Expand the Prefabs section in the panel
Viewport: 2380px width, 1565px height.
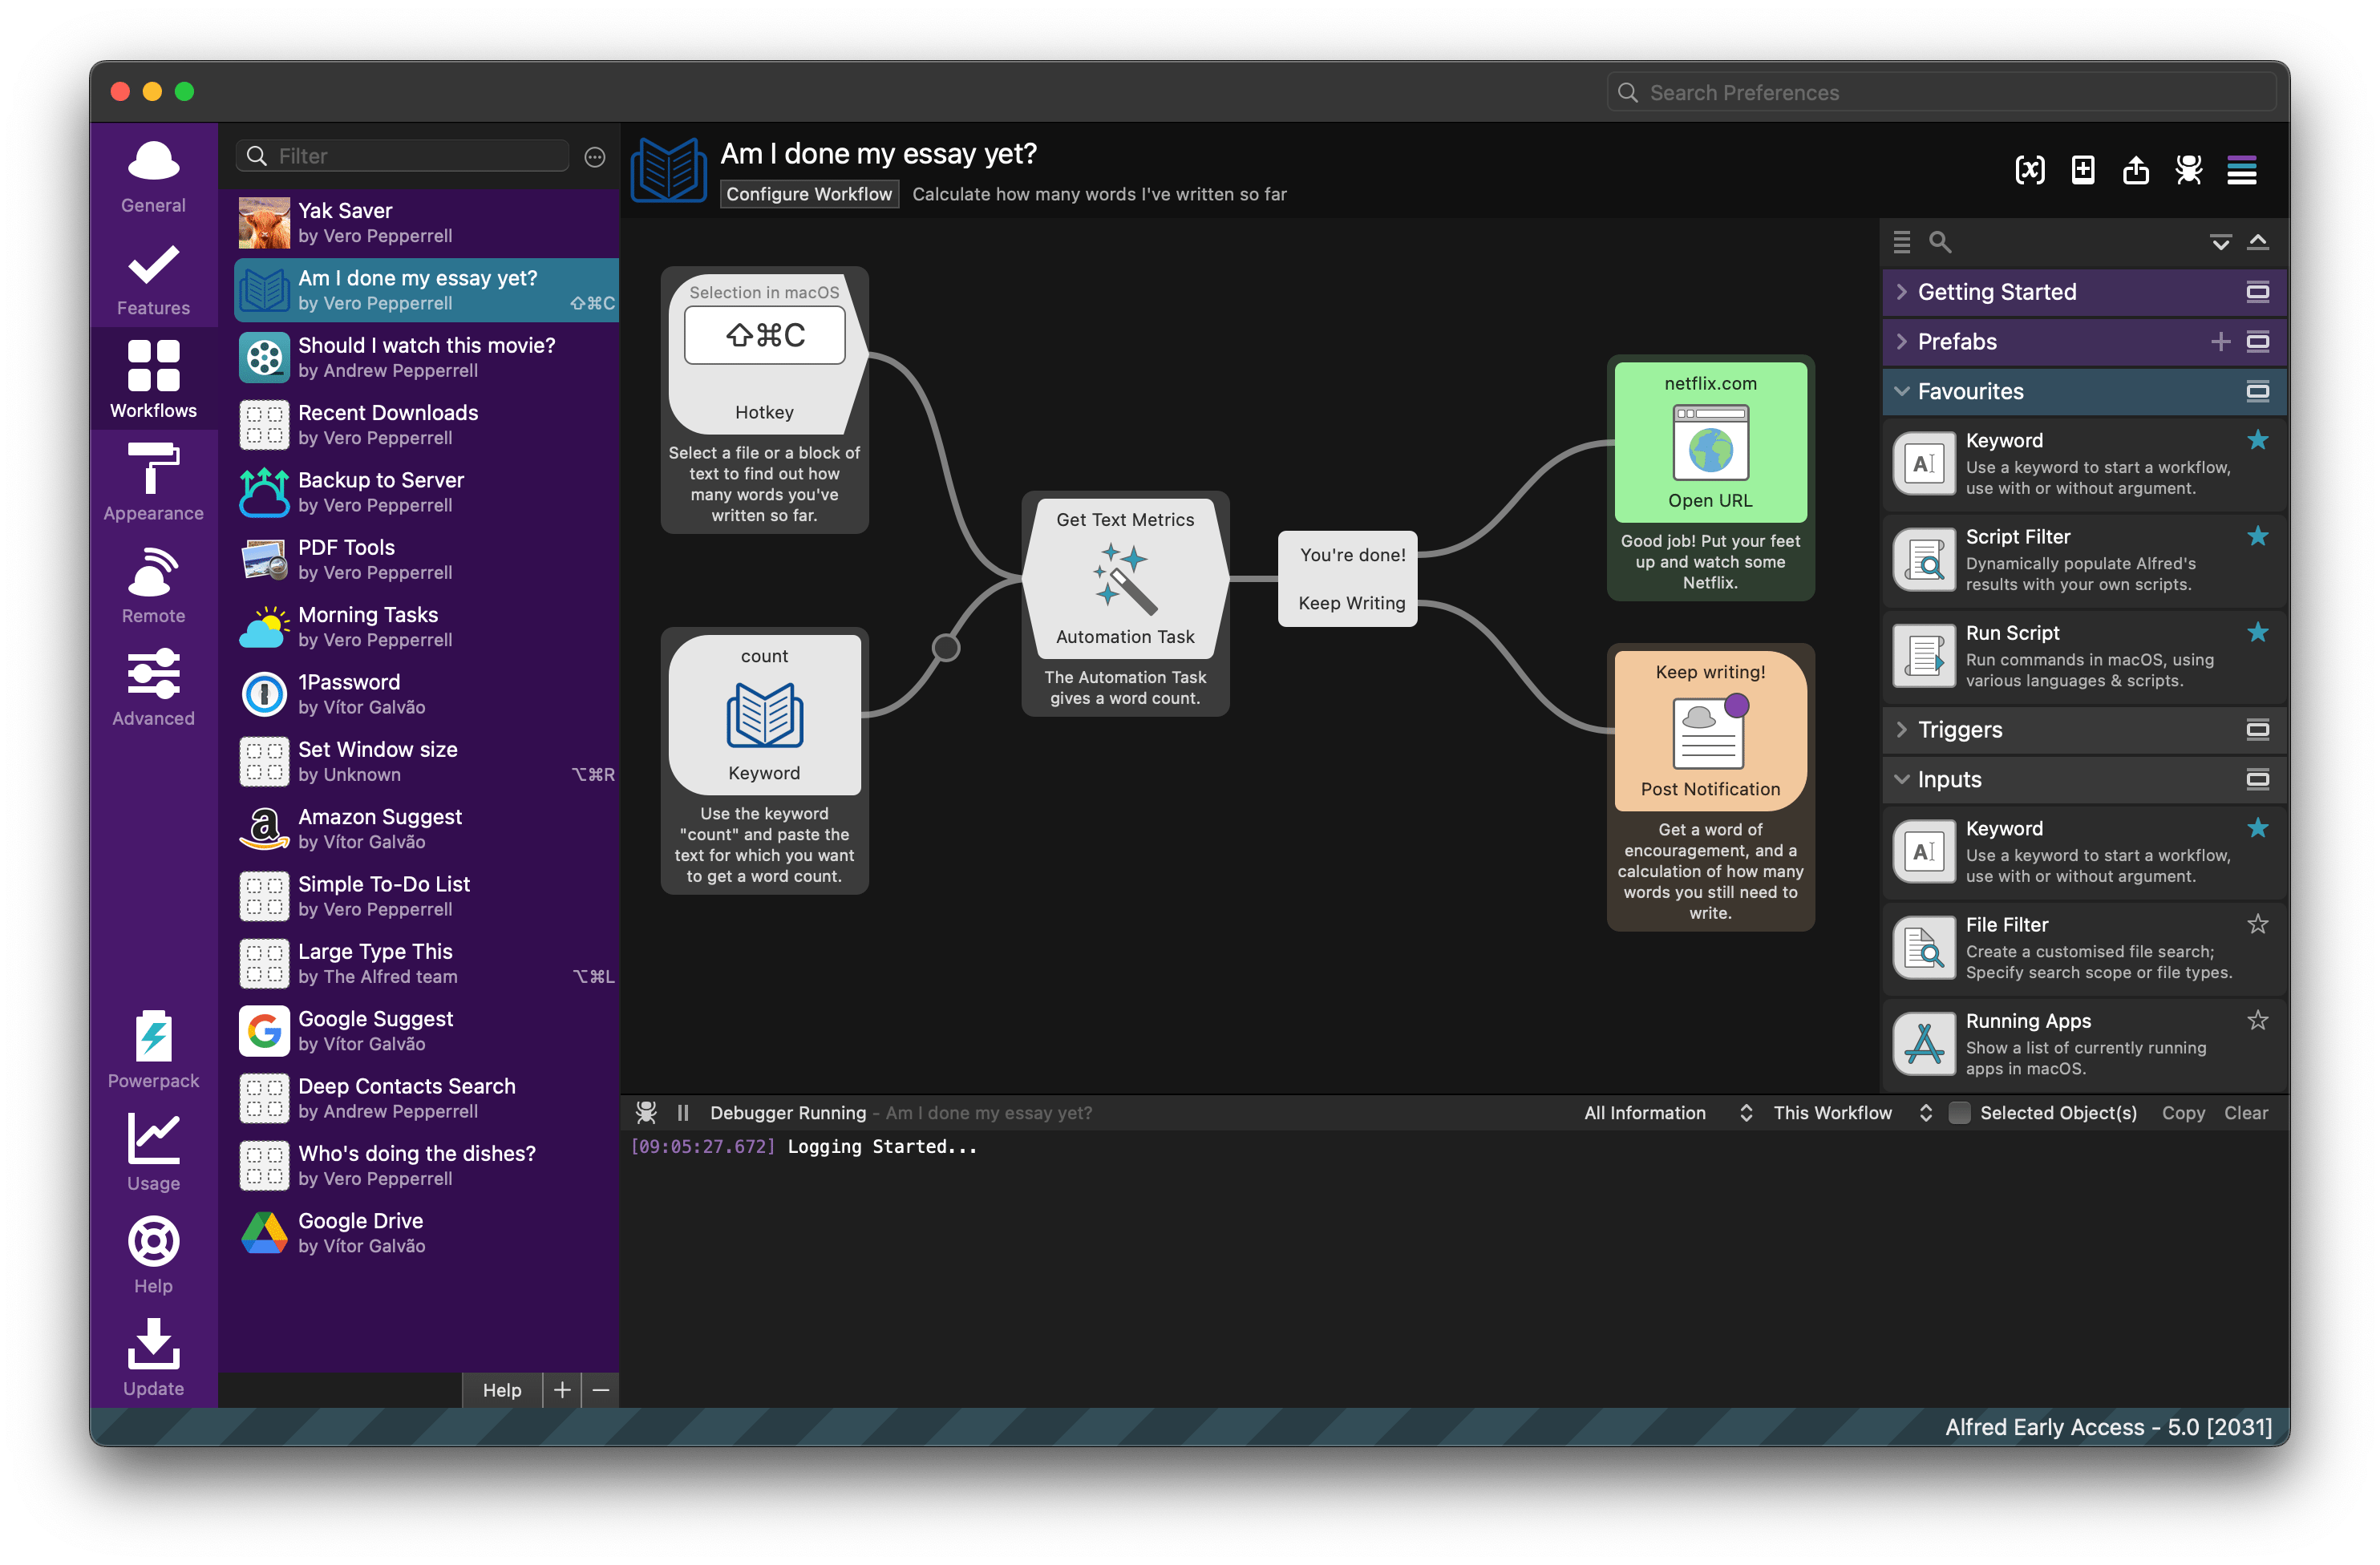pyautogui.click(x=1910, y=341)
